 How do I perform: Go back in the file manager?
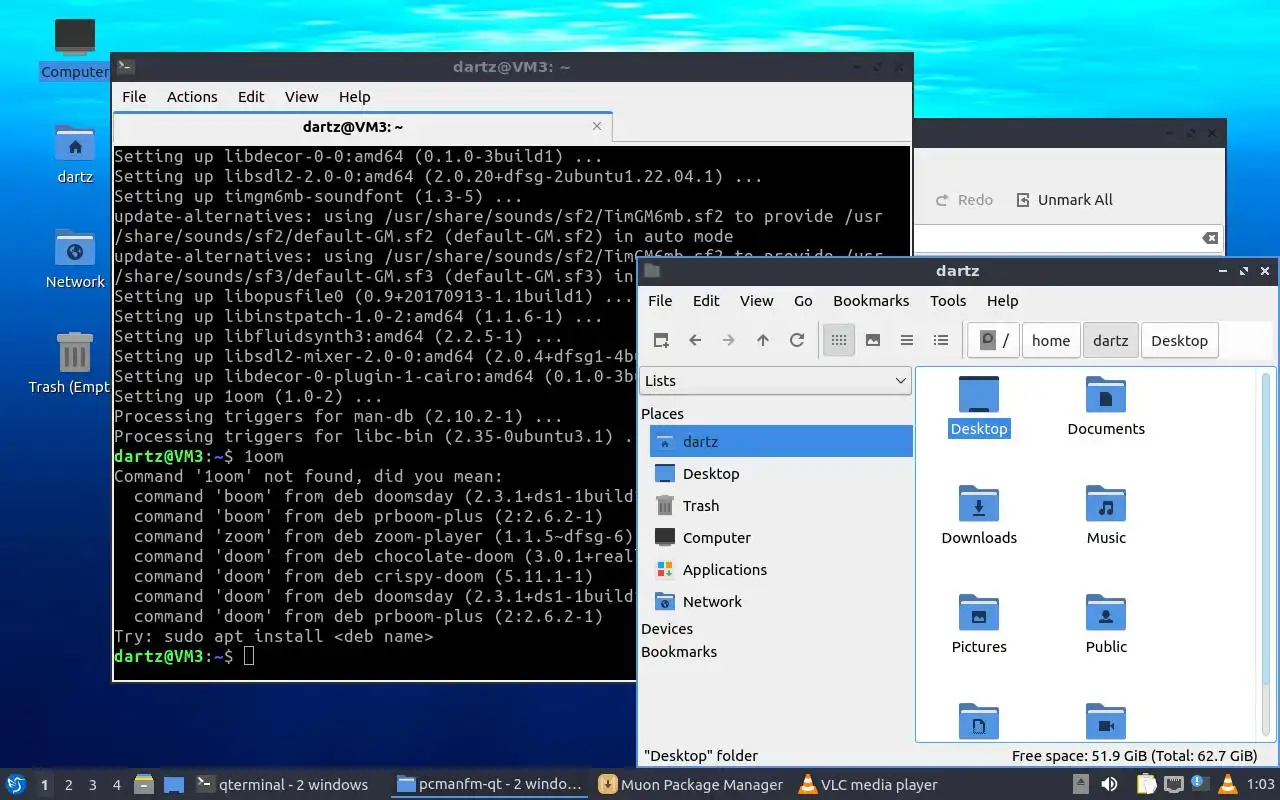[x=695, y=340]
